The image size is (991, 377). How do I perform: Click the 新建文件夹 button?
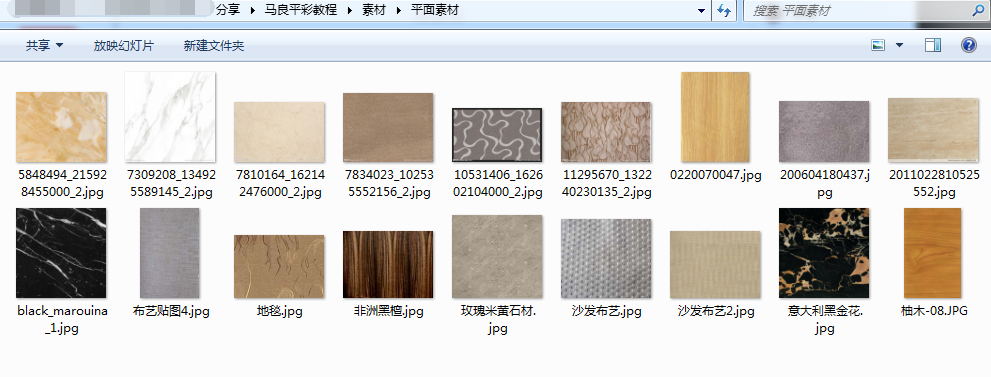click(214, 45)
